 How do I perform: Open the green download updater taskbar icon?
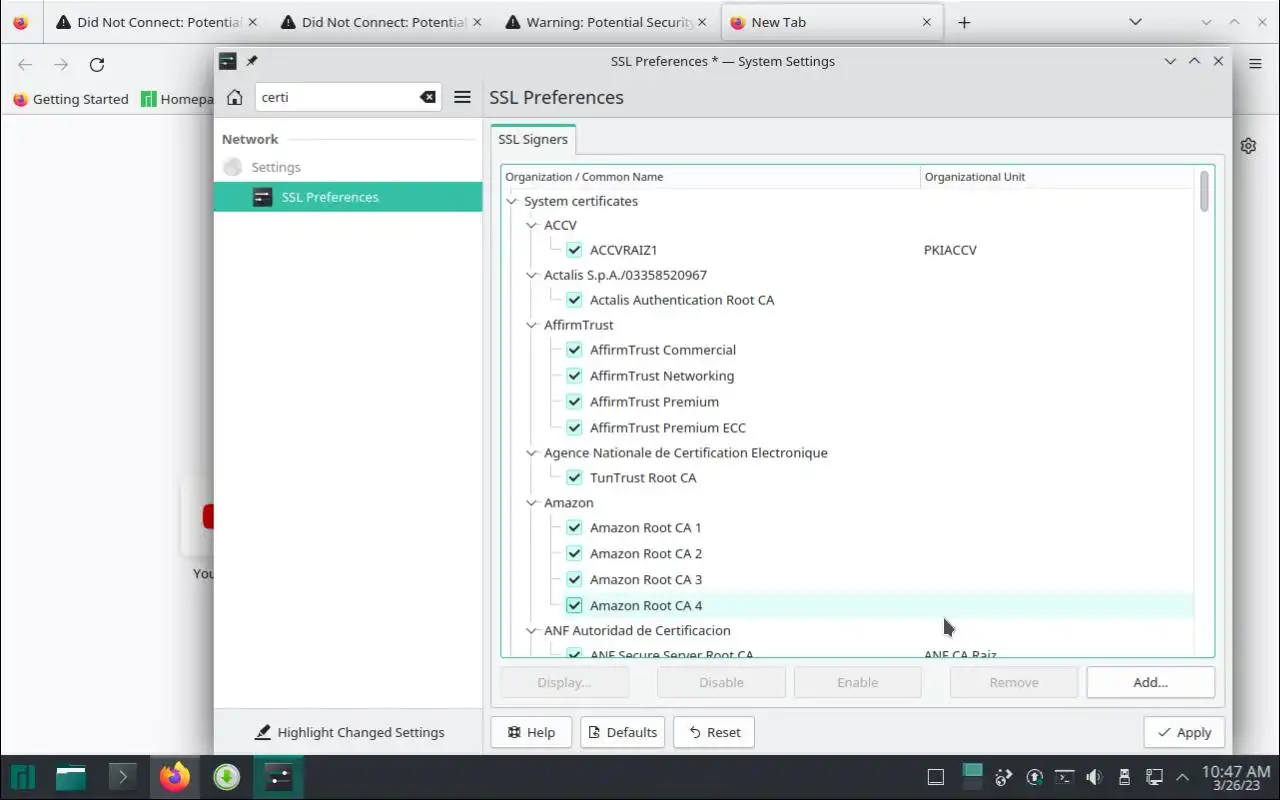click(x=227, y=777)
